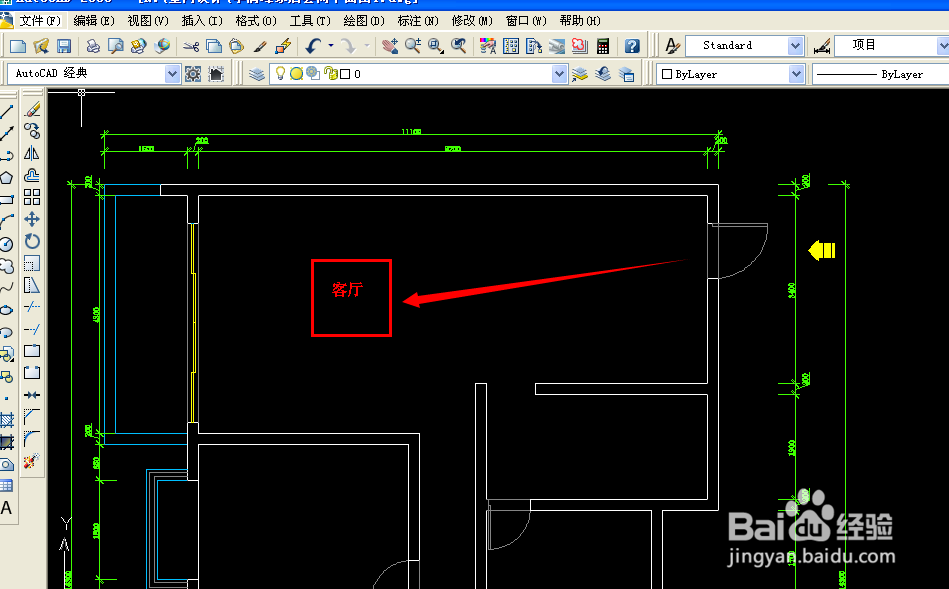Open the 绘图(D) menu
This screenshot has height=589, width=949.
[364, 21]
